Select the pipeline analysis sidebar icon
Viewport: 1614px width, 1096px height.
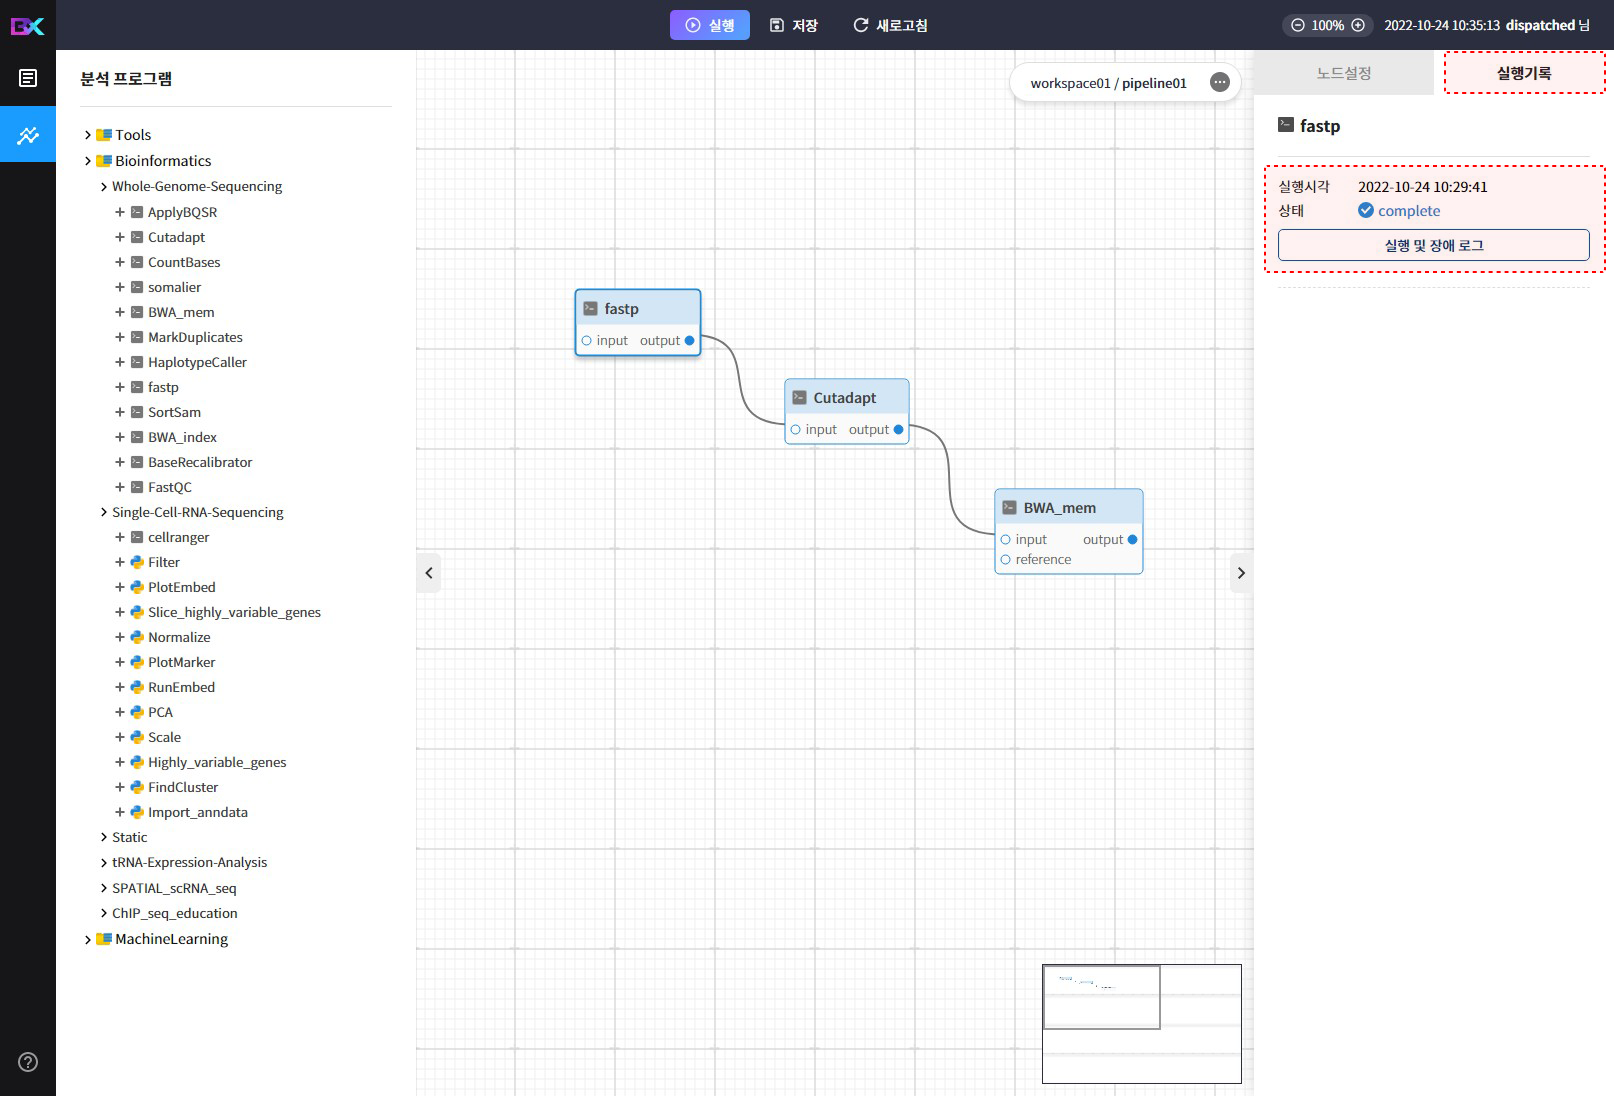coord(28,135)
